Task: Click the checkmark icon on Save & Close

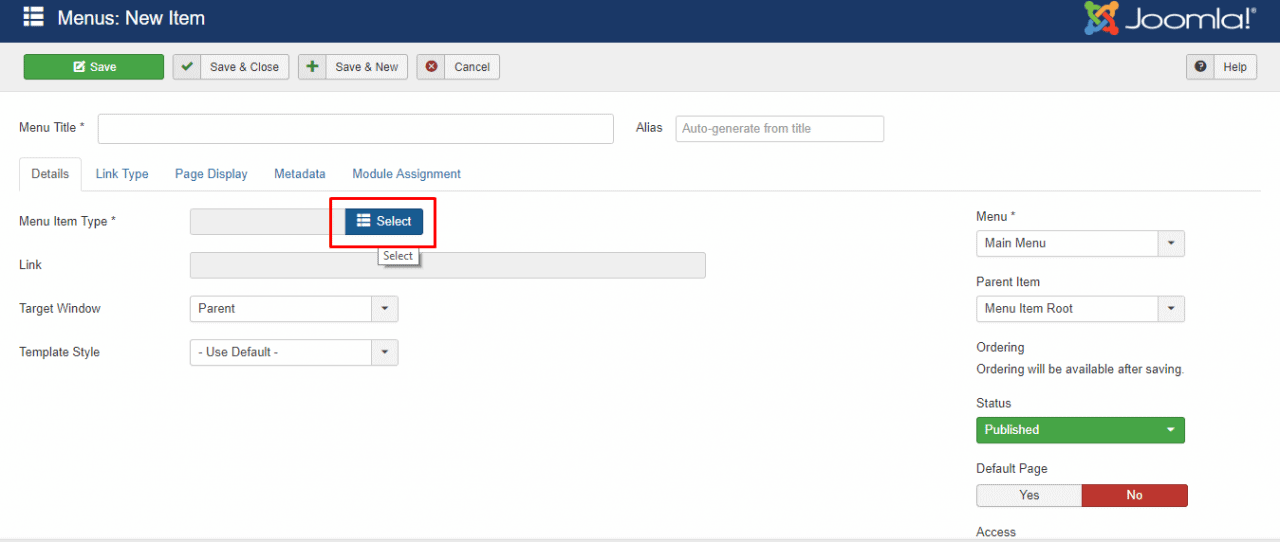Action: coord(187,67)
